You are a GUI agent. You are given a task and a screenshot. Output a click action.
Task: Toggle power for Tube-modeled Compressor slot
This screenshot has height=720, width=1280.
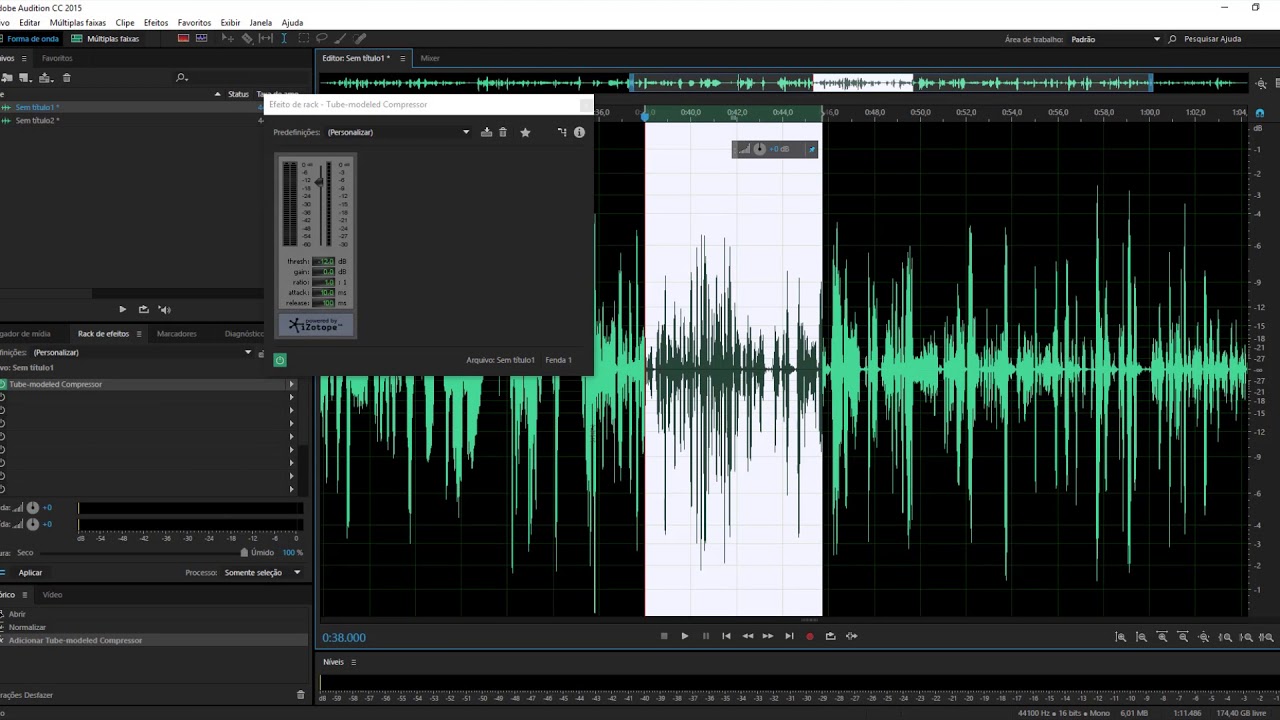(x=3, y=384)
